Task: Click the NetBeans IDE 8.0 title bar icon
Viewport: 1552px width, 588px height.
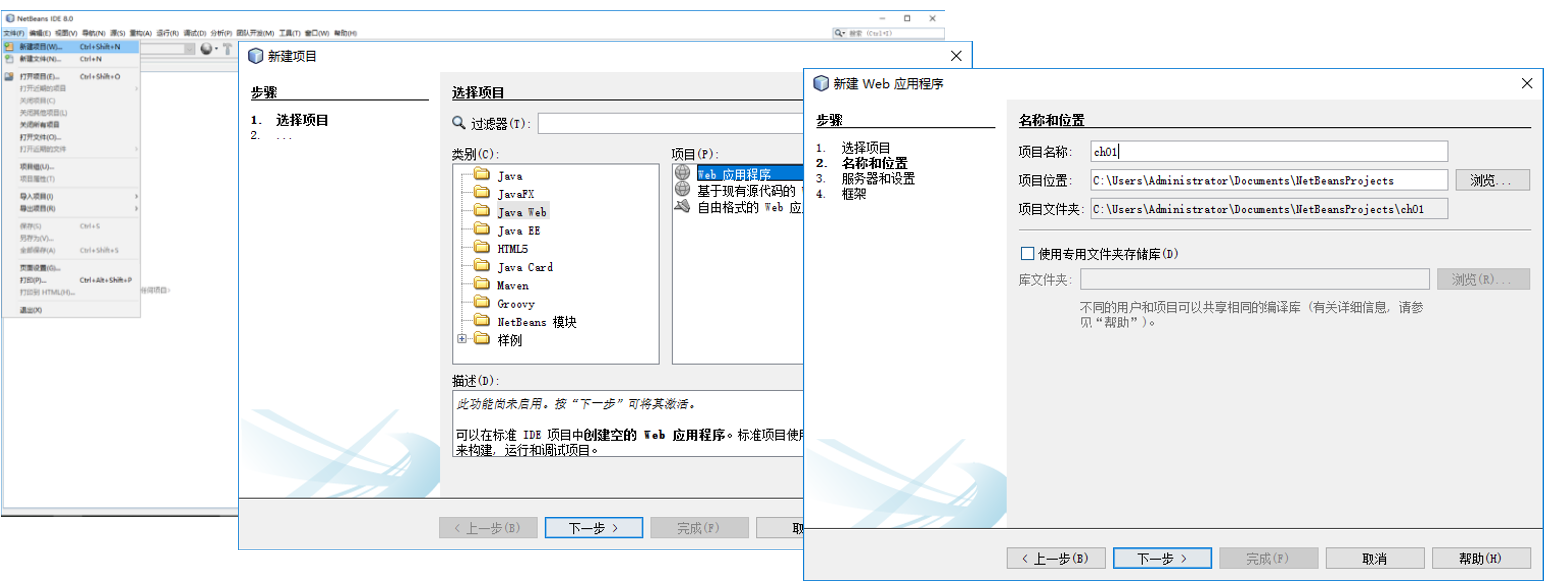Action: point(9,18)
